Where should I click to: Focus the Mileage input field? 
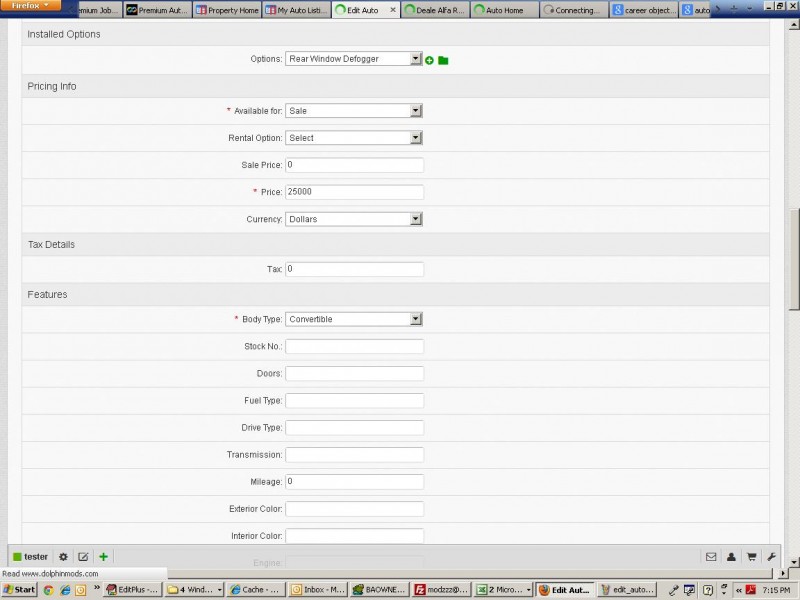354,482
